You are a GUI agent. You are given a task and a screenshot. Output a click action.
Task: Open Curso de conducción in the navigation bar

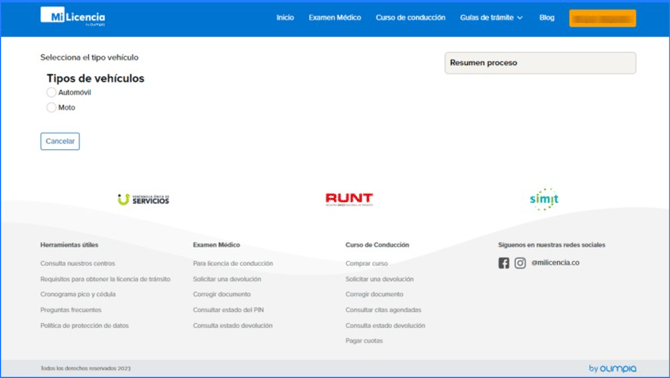[x=411, y=18]
